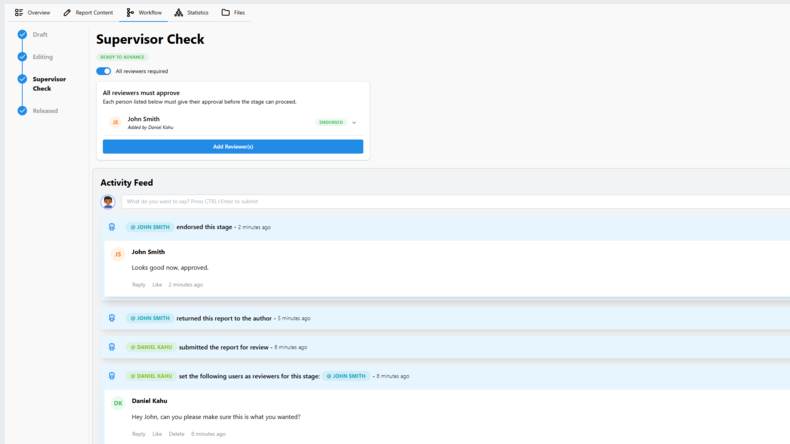Image resolution: width=790 pixels, height=444 pixels.
Task: Click JS avatar on 'Looks good now' comment
Action: pyautogui.click(x=118, y=255)
